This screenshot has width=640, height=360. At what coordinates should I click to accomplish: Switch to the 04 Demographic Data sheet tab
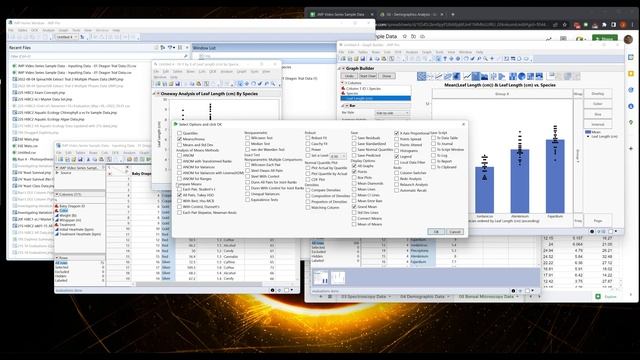click(422, 297)
